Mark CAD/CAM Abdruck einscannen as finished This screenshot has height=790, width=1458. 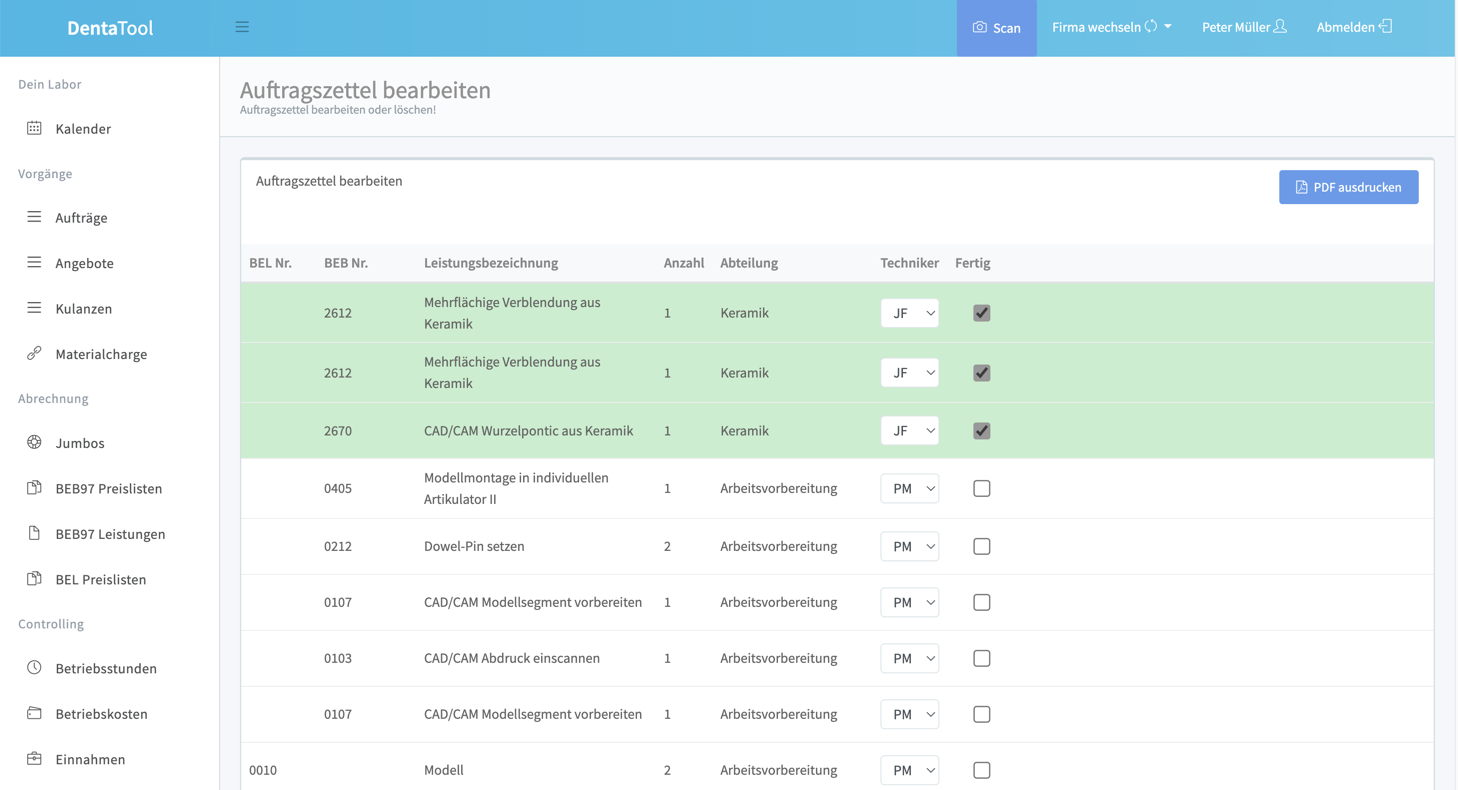[981, 658]
